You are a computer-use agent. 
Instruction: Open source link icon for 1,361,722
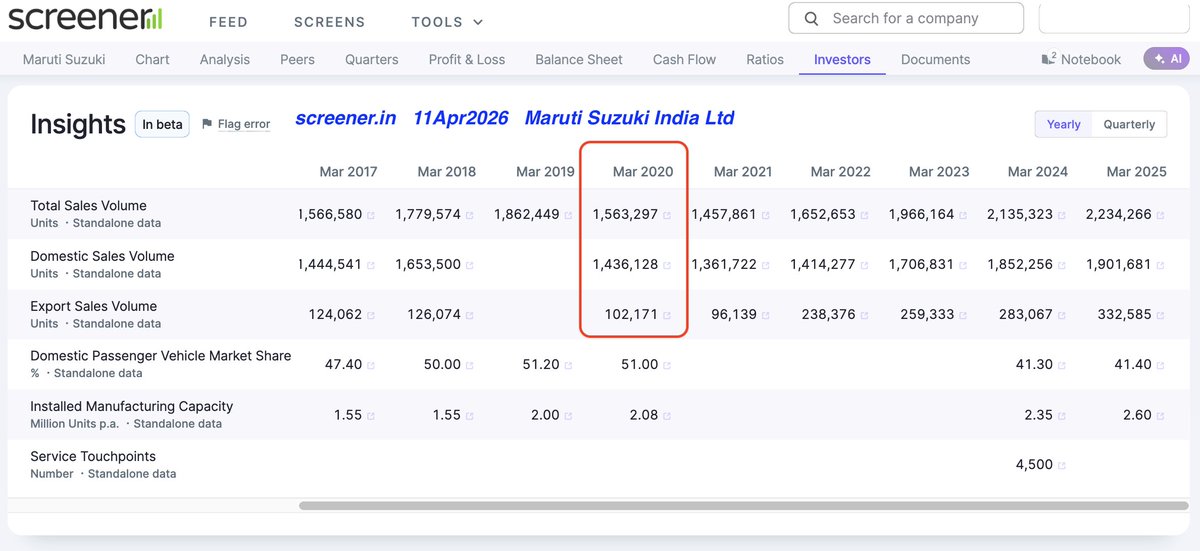point(765,265)
